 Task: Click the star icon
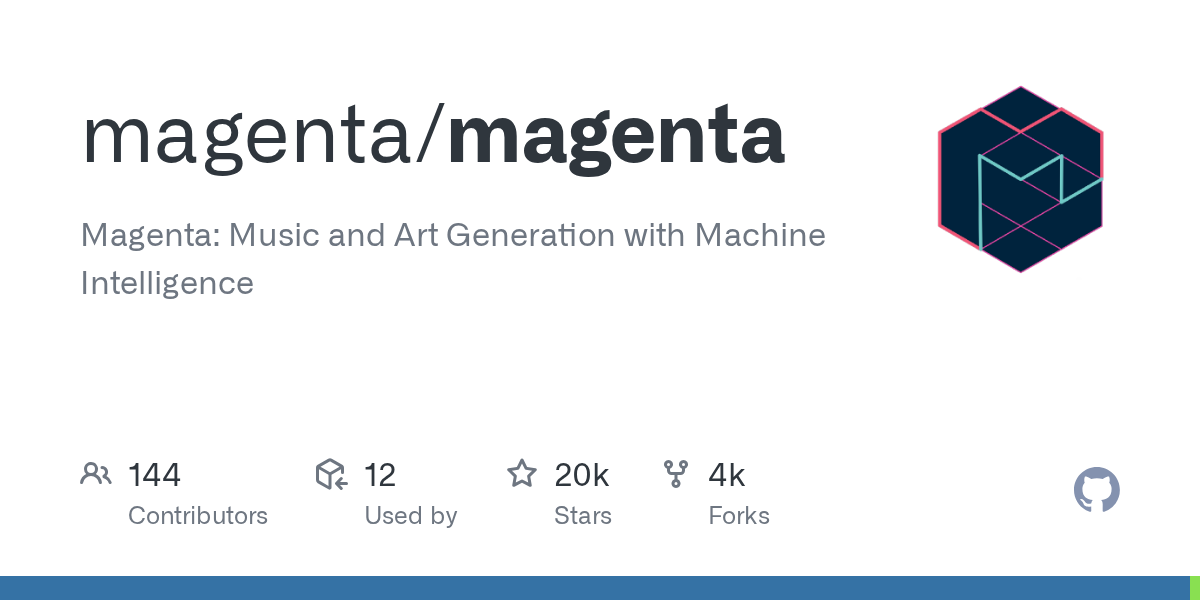pos(522,474)
